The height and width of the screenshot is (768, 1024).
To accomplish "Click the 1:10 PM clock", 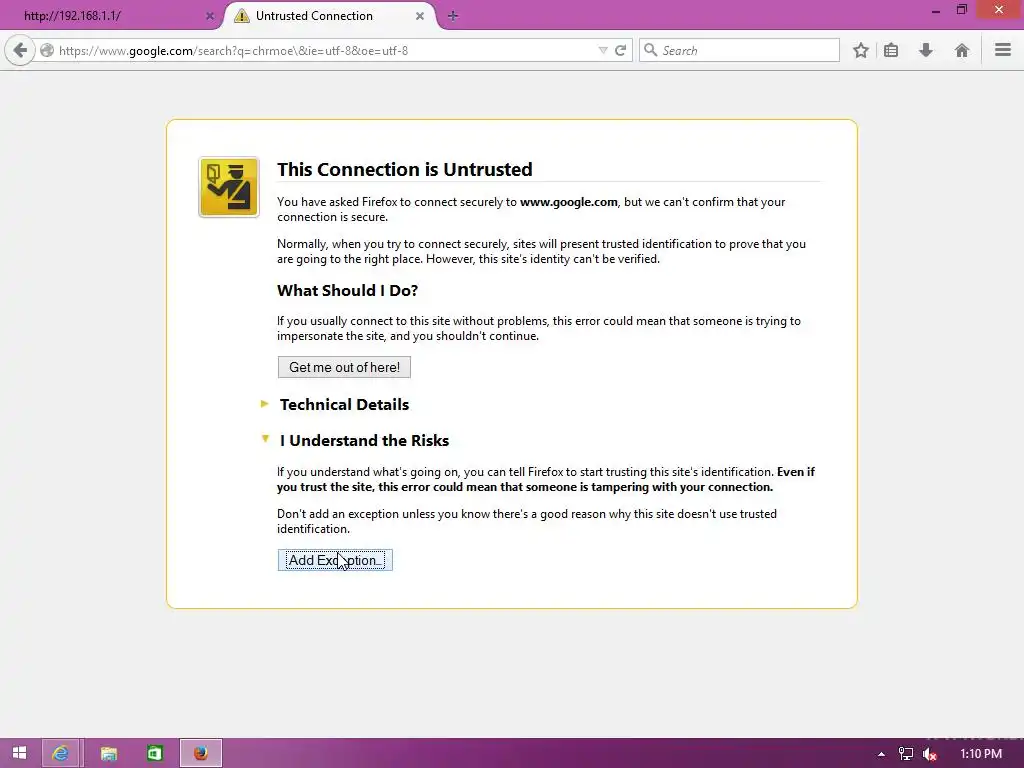I will pyautogui.click(x=981, y=754).
